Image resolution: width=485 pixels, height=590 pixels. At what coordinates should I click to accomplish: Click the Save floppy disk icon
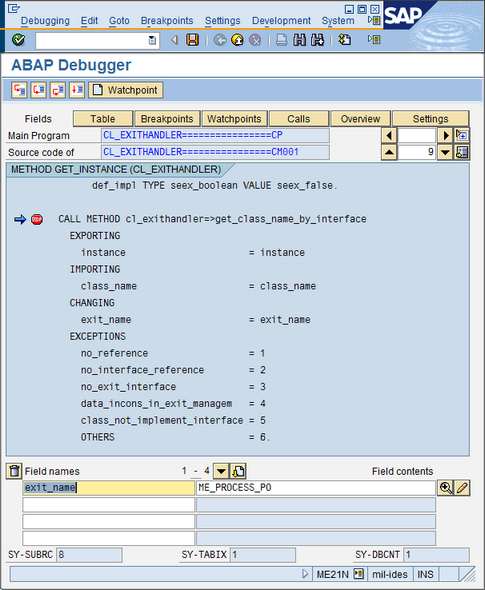click(x=192, y=40)
